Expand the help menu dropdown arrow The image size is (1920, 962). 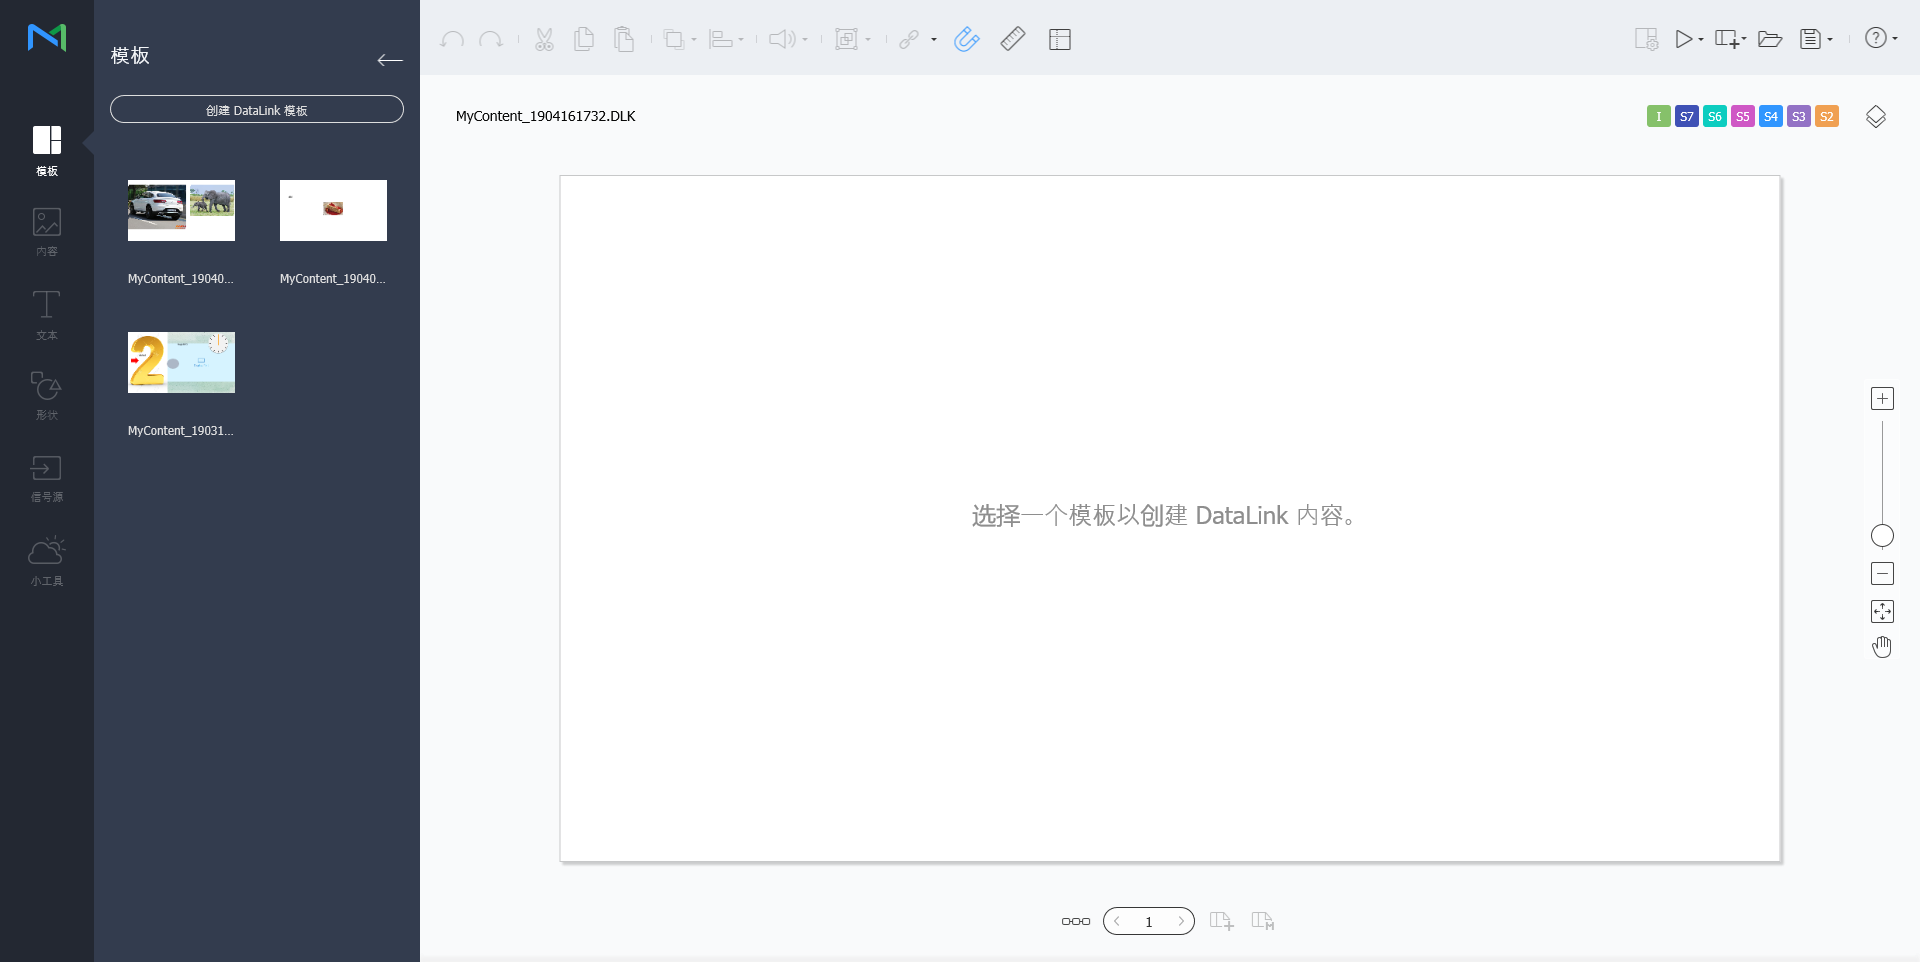click(x=1895, y=39)
